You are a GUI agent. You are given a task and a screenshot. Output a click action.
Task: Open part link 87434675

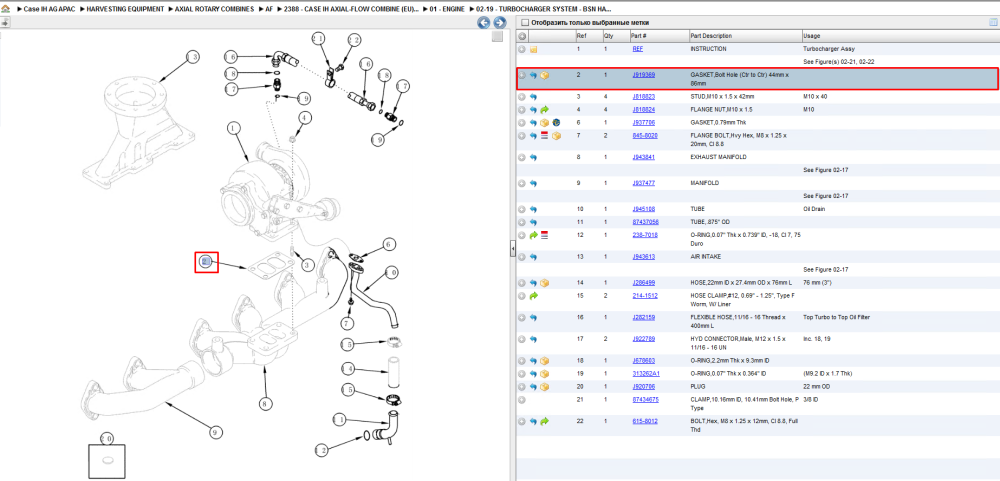point(645,400)
